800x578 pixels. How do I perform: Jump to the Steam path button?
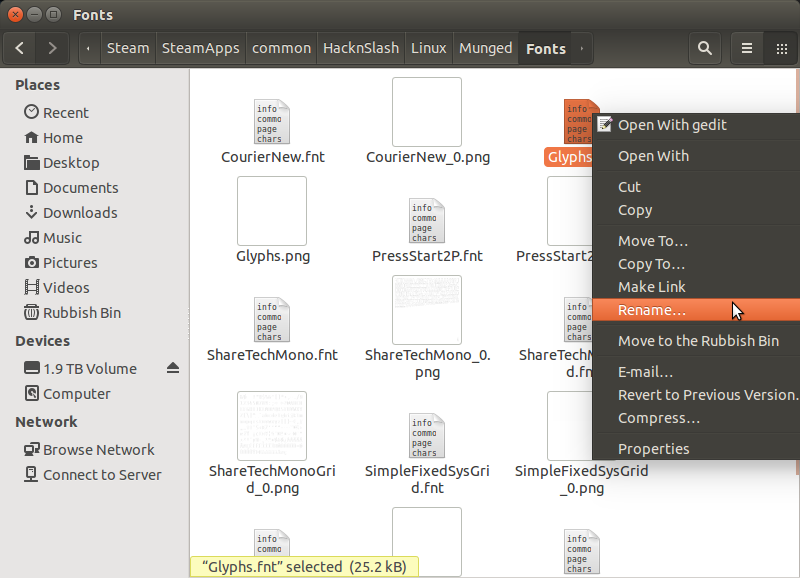coord(127,48)
